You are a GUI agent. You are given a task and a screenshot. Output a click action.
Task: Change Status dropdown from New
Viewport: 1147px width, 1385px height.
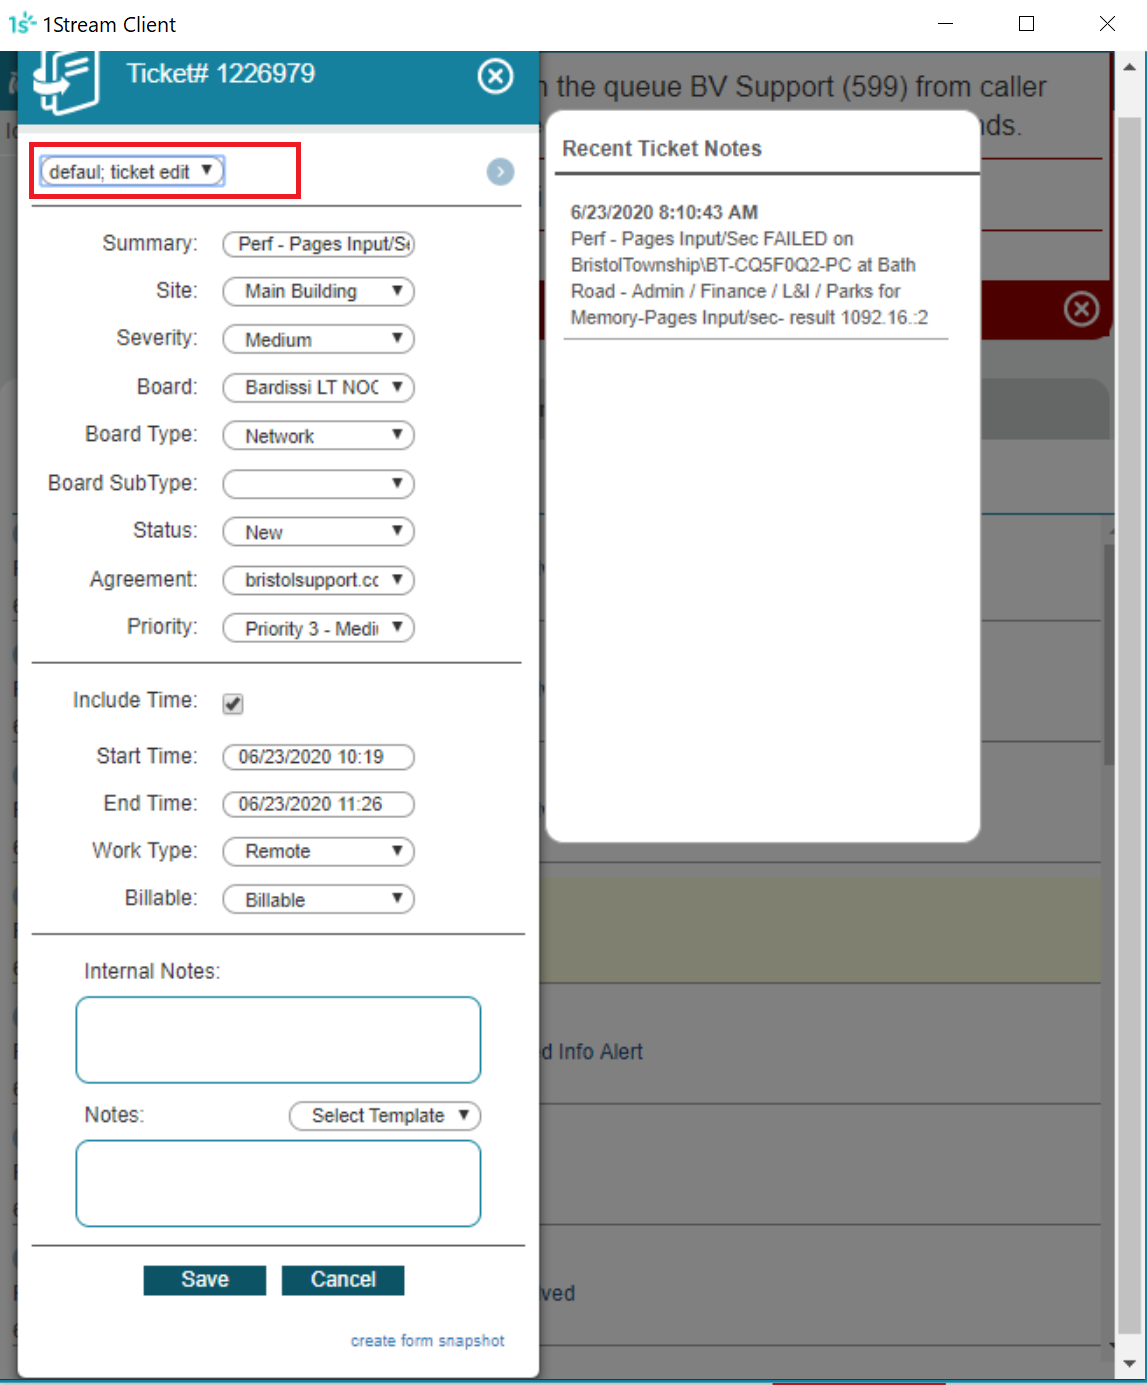tap(318, 532)
